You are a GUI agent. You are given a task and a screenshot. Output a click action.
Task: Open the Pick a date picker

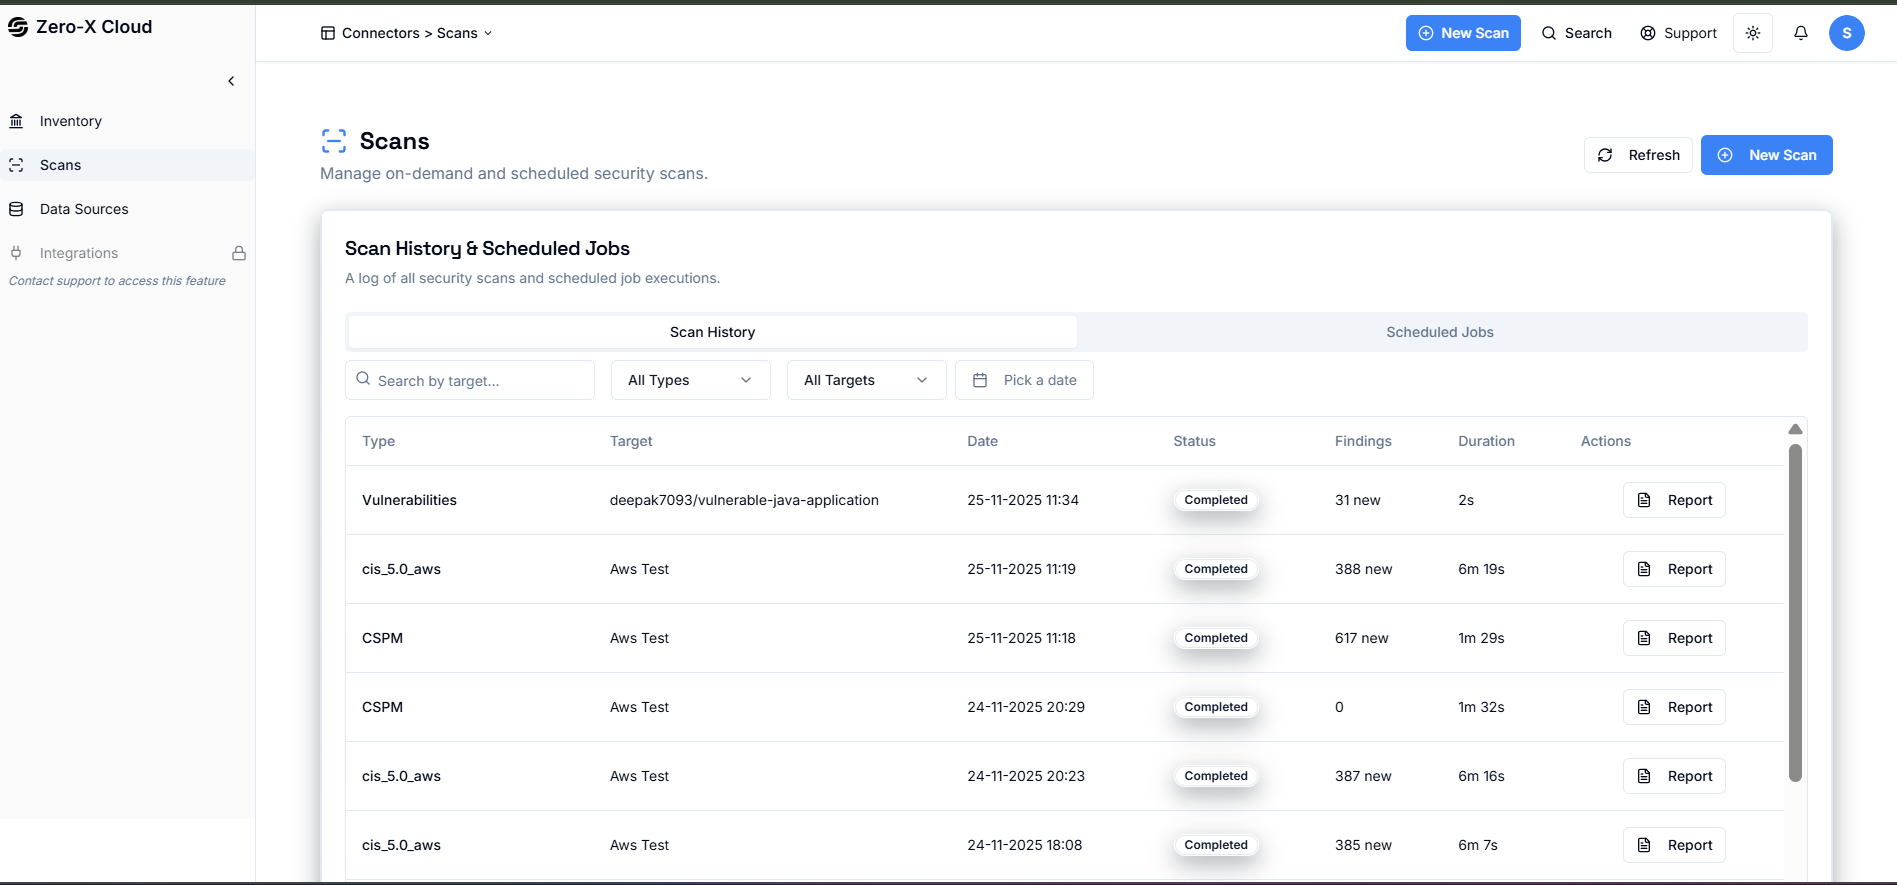[1024, 380]
